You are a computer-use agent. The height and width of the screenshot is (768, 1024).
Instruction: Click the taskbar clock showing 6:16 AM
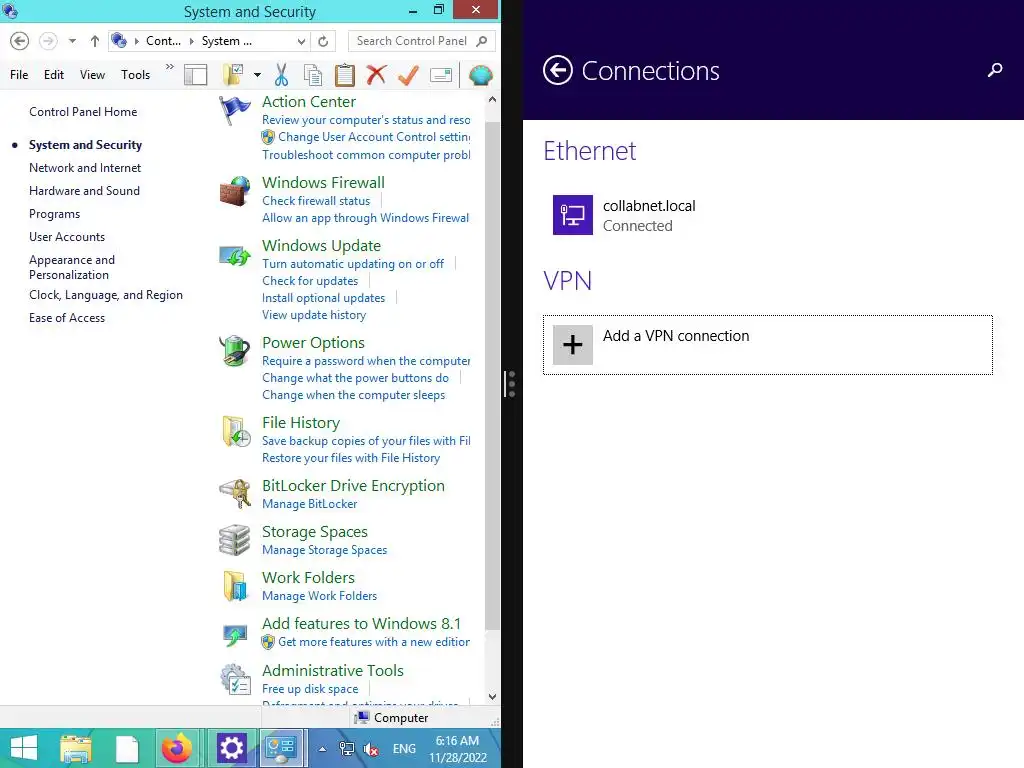click(458, 749)
